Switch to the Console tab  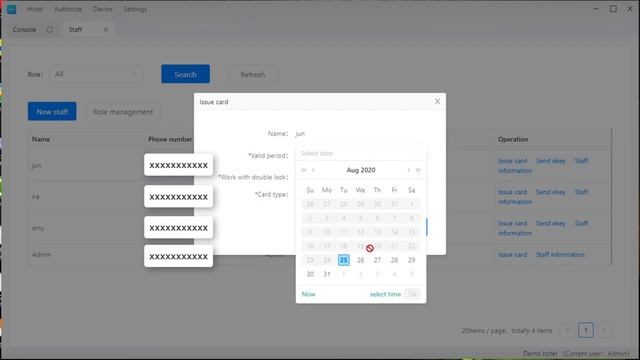click(x=24, y=29)
